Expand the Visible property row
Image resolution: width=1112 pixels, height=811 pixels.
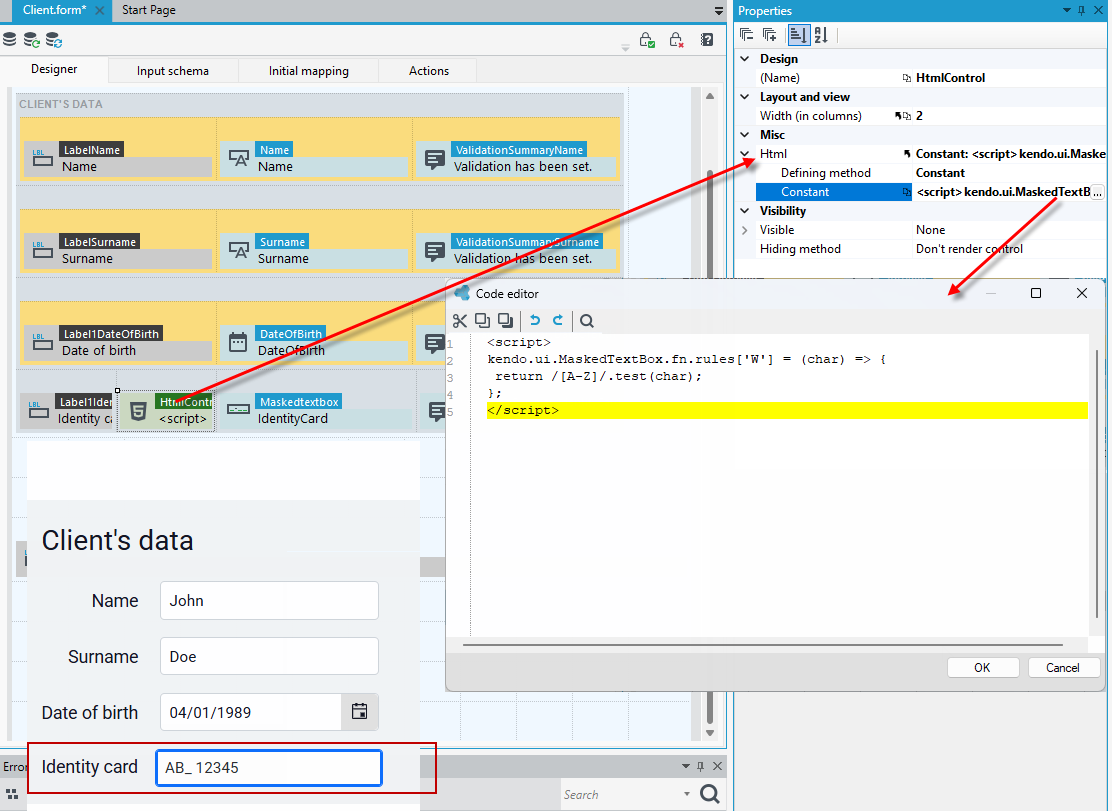pyautogui.click(x=745, y=230)
